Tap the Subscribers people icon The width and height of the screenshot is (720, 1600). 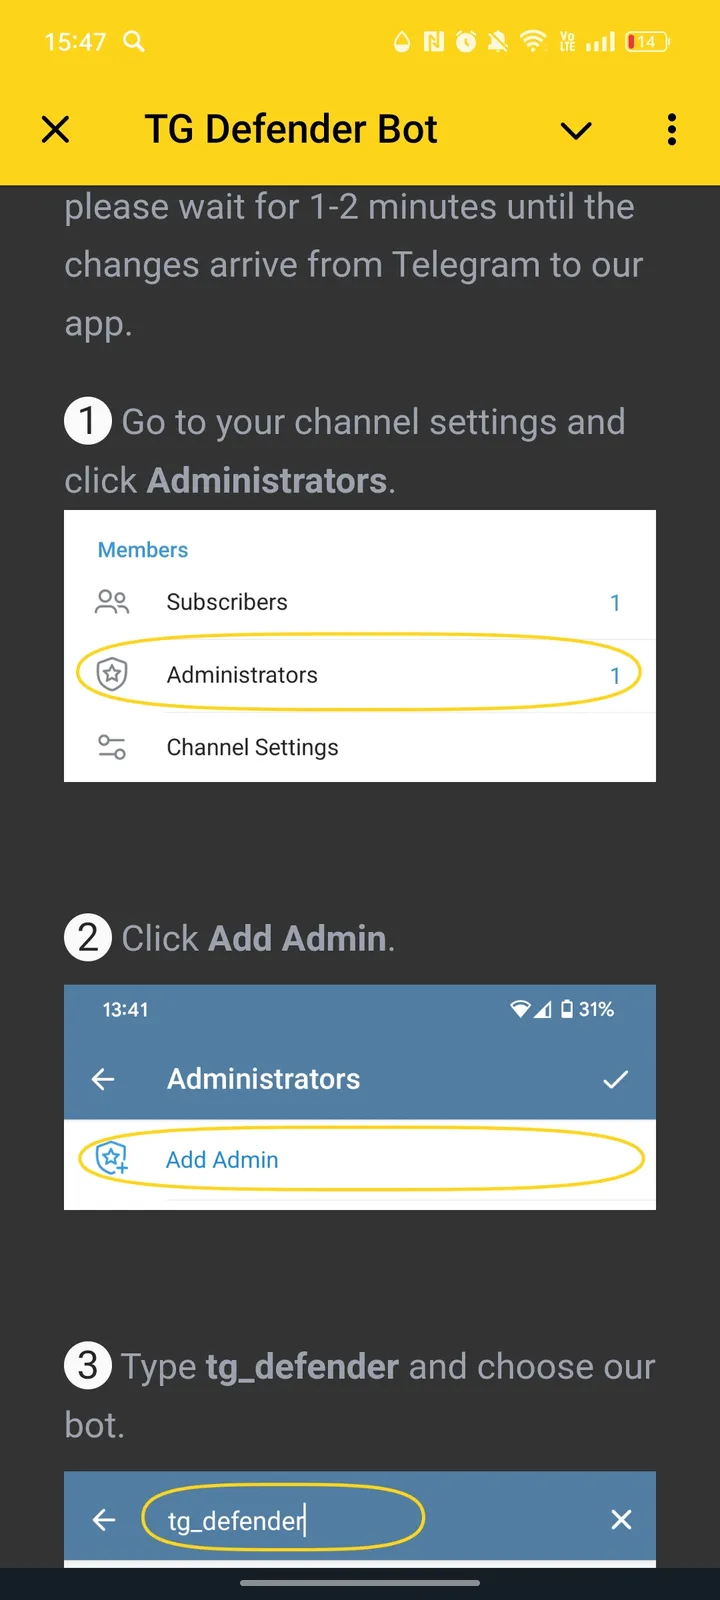pyautogui.click(x=112, y=602)
